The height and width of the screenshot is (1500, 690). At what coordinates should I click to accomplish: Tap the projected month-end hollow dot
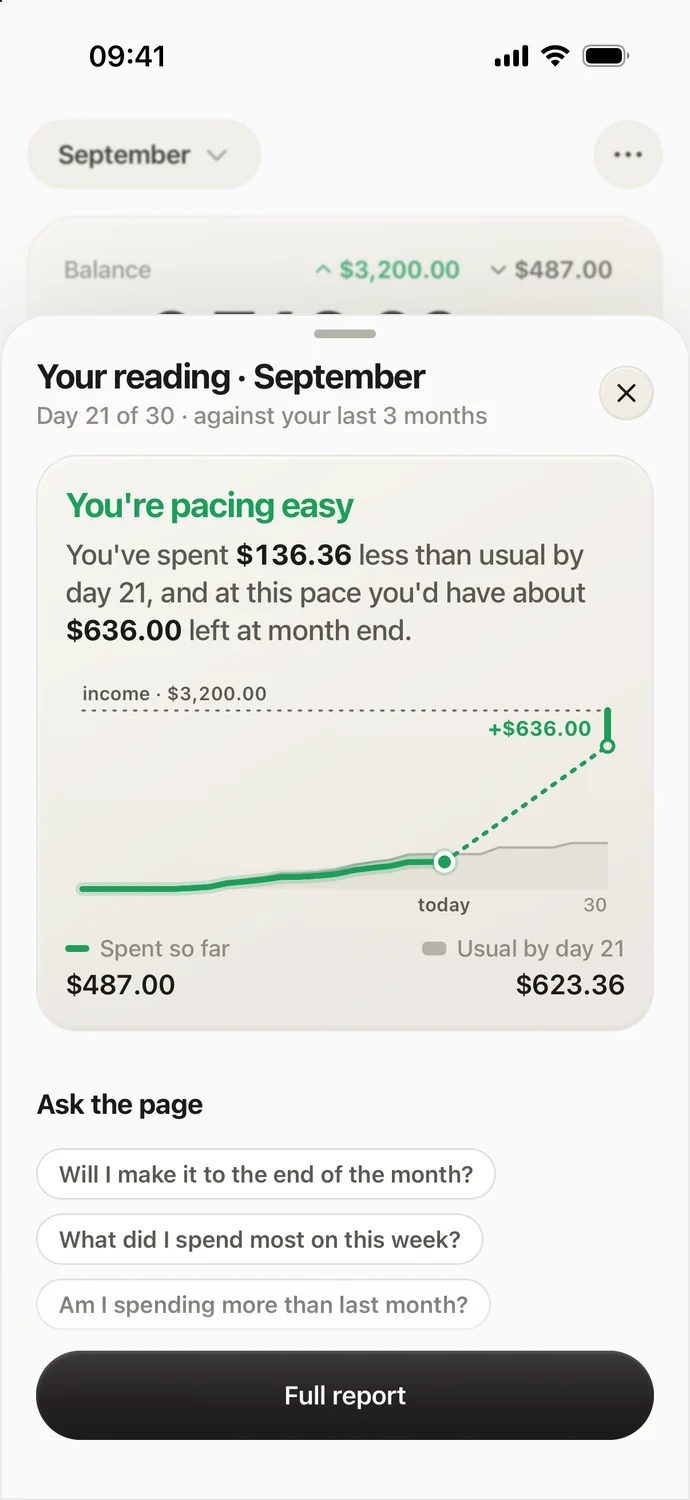coord(607,746)
